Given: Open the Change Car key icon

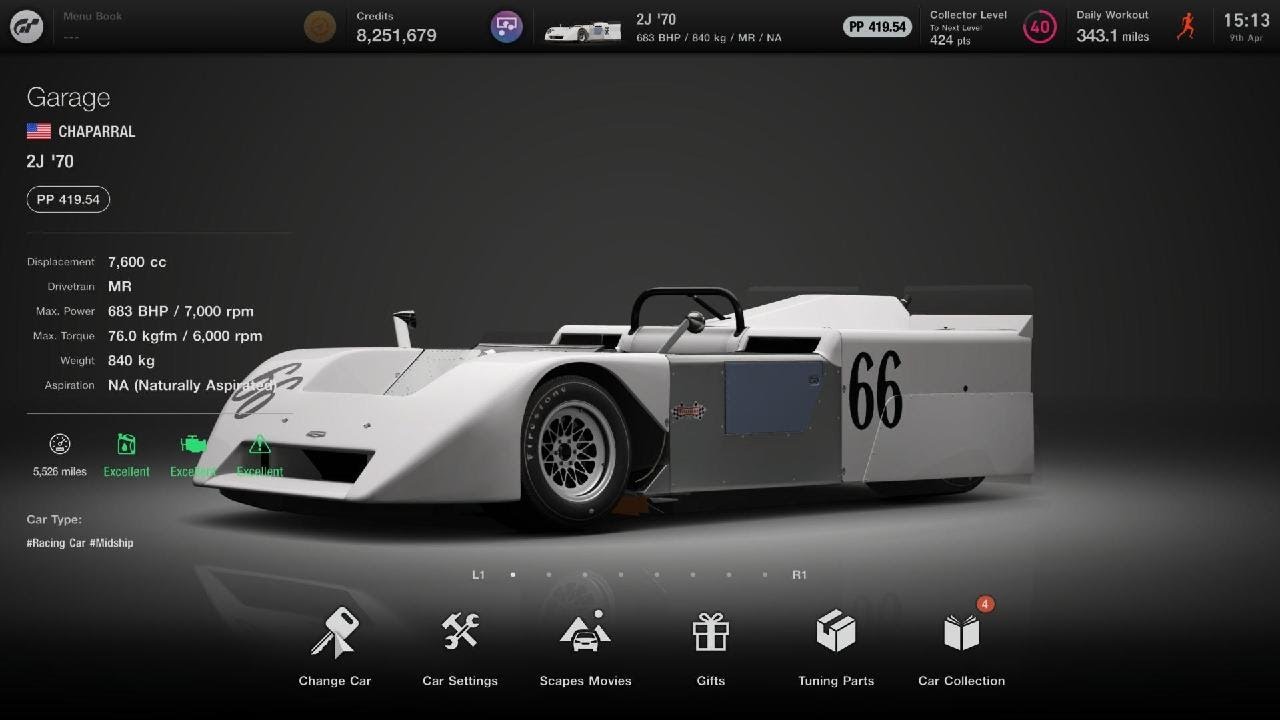Looking at the screenshot, I should [x=334, y=632].
